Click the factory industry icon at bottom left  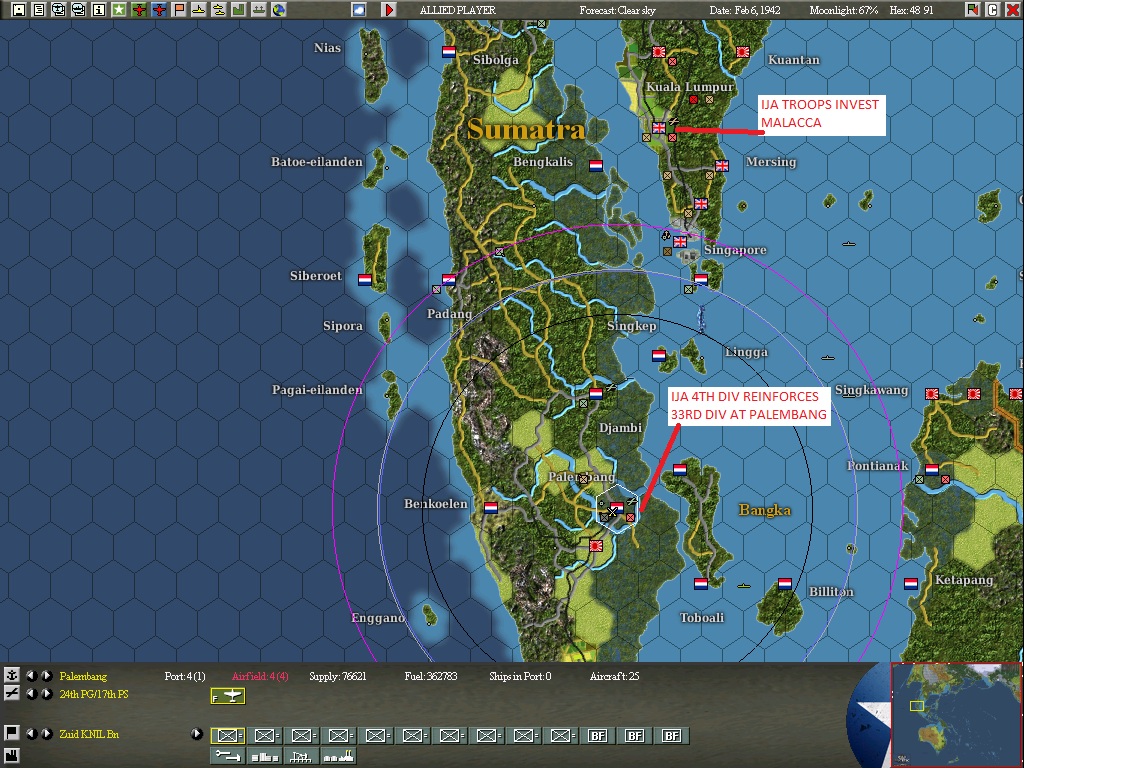coord(12,756)
